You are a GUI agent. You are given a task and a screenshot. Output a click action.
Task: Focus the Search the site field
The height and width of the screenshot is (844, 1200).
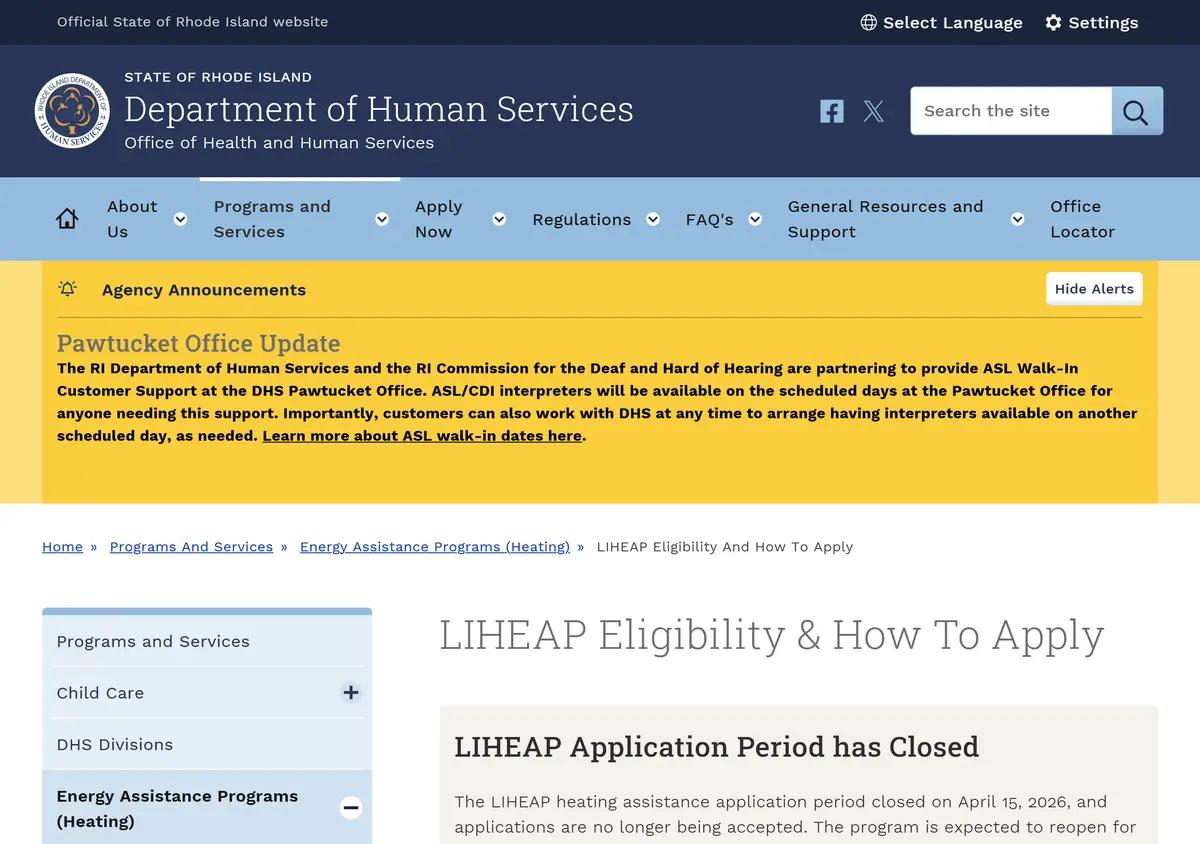pos(1011,111)
